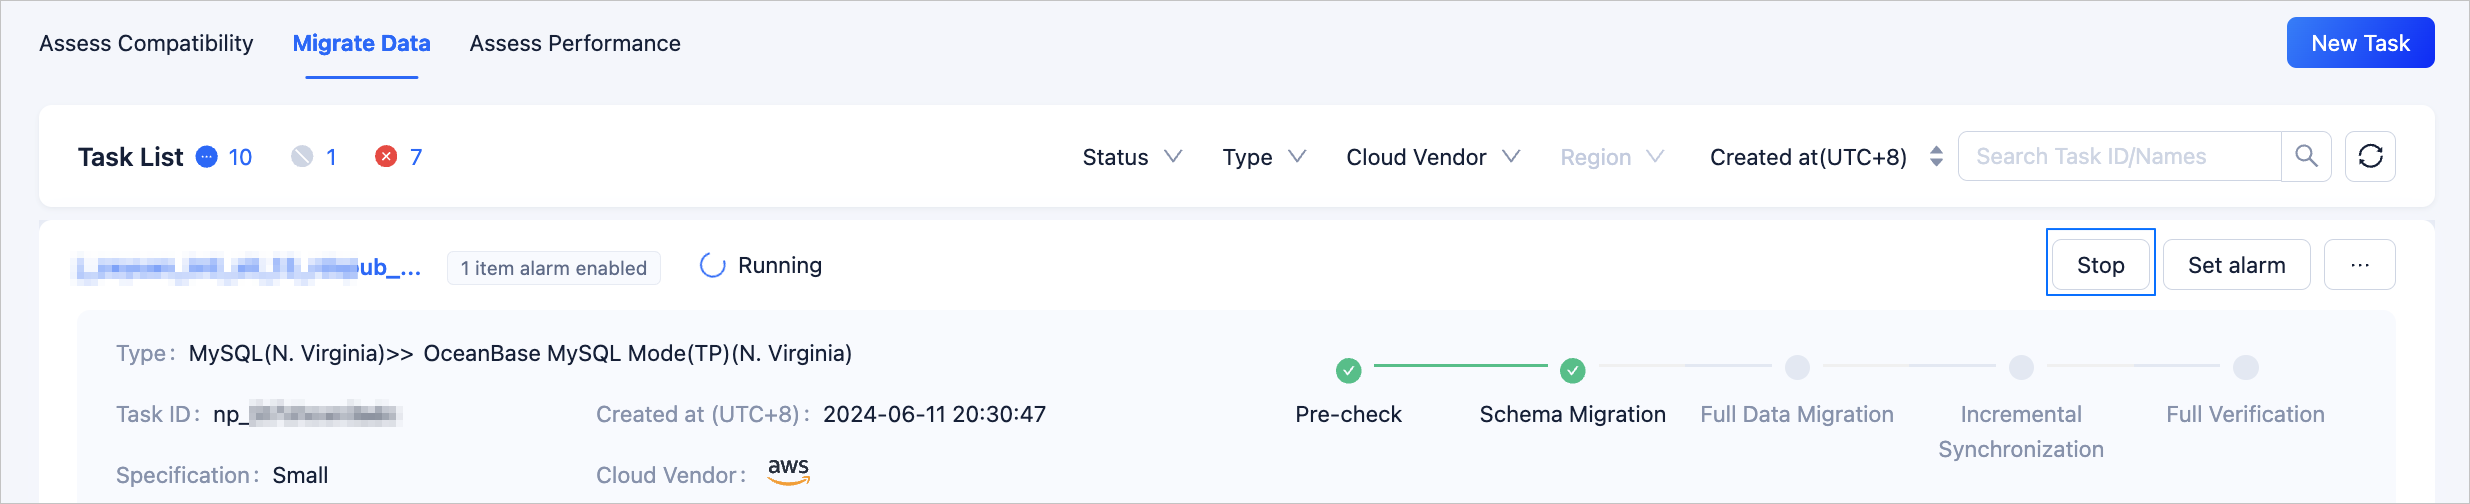Filter by running tasks count icon
Viewport: 2470px width, 504px height.
(207, 157)
